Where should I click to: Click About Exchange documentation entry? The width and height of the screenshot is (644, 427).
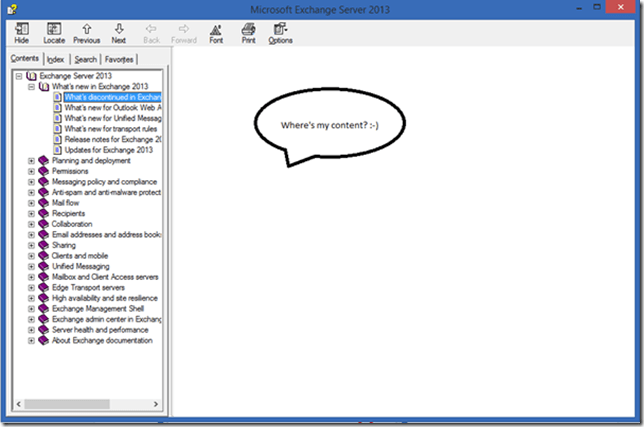click(101, 340)
